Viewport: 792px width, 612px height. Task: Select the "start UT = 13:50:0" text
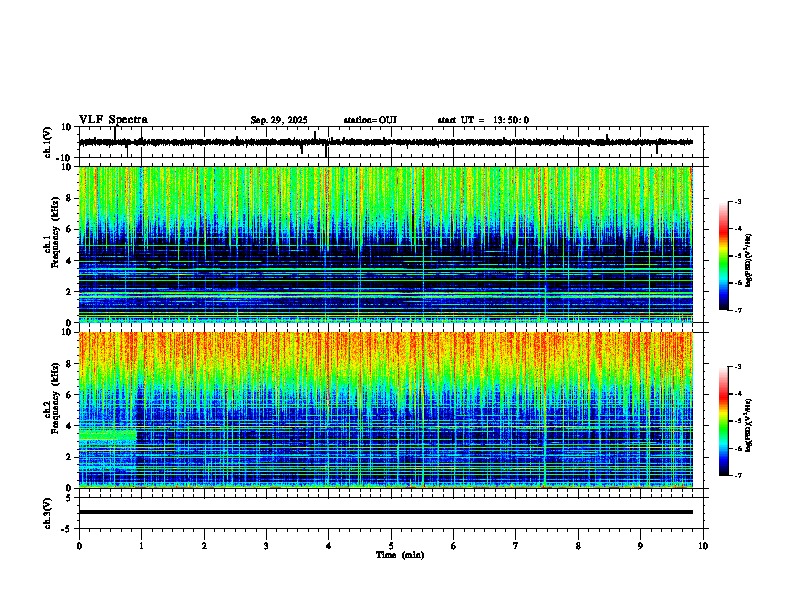tap(483, 120)
